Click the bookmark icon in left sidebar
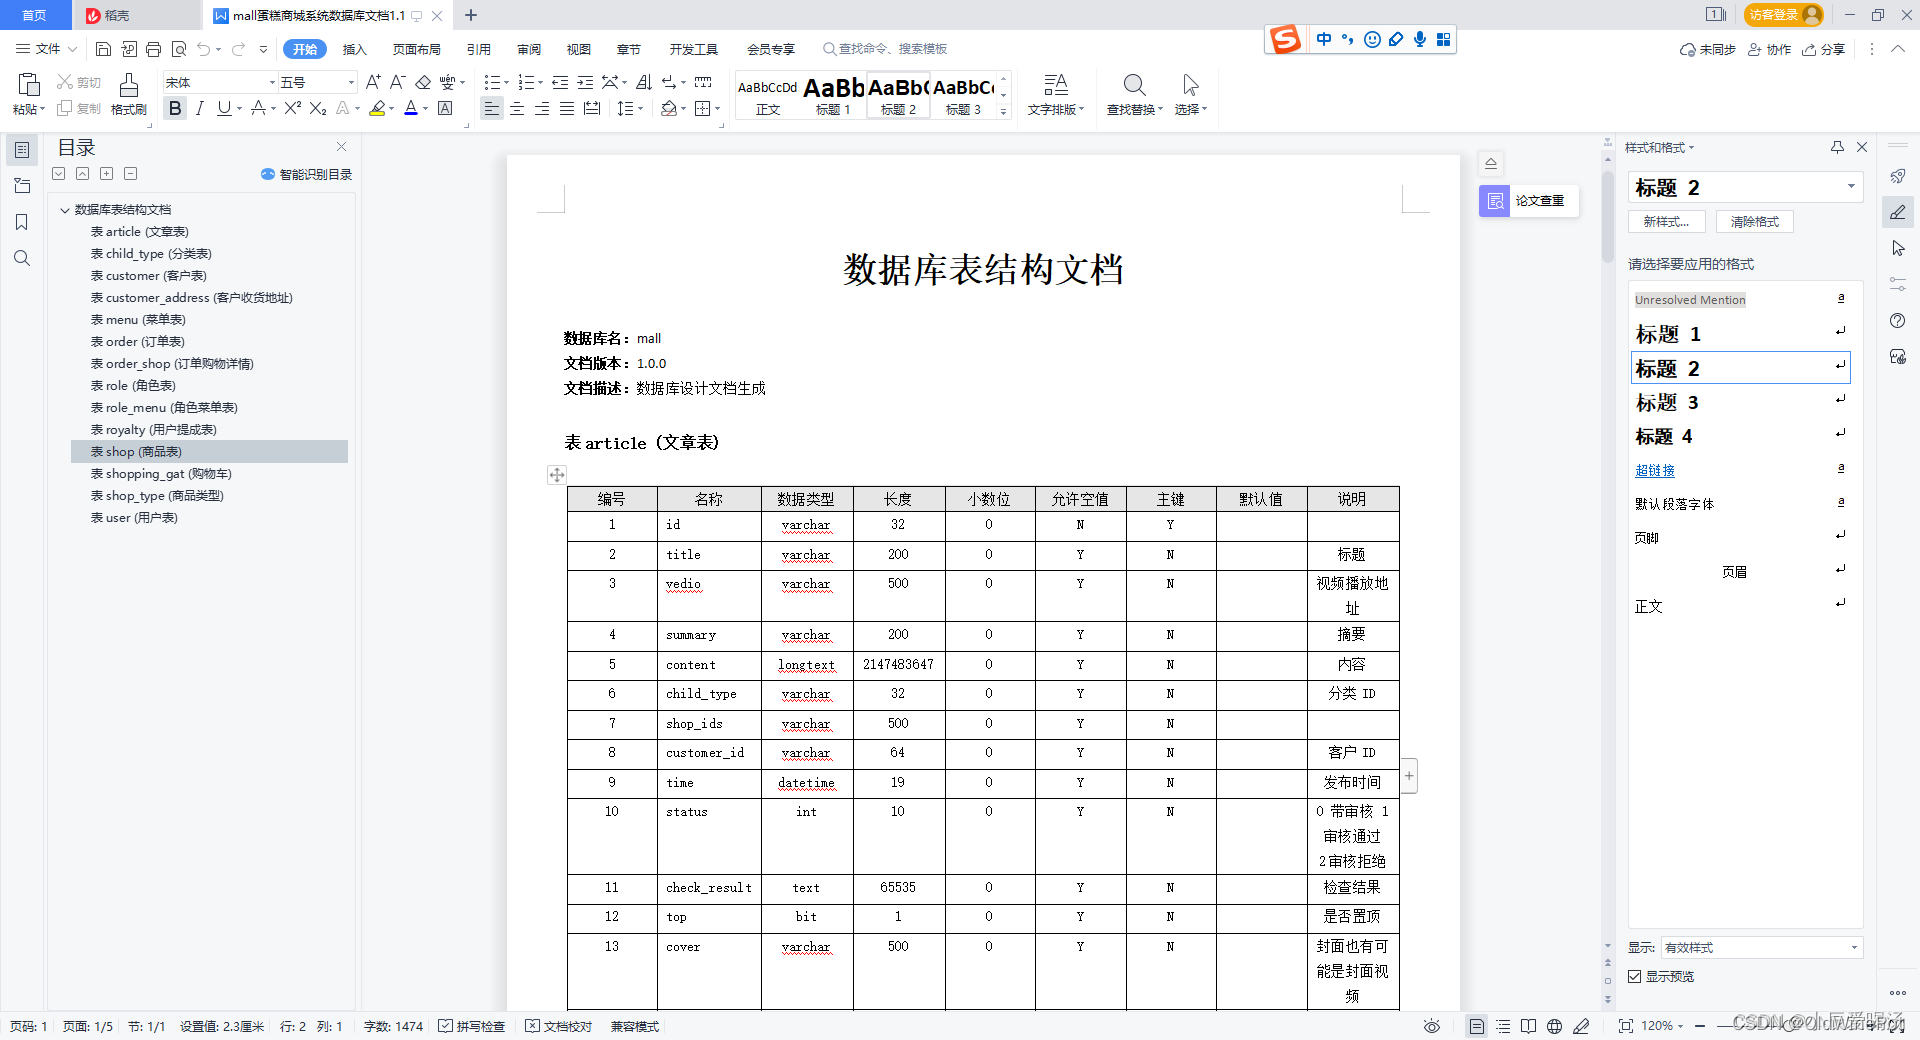 [22, 222]
